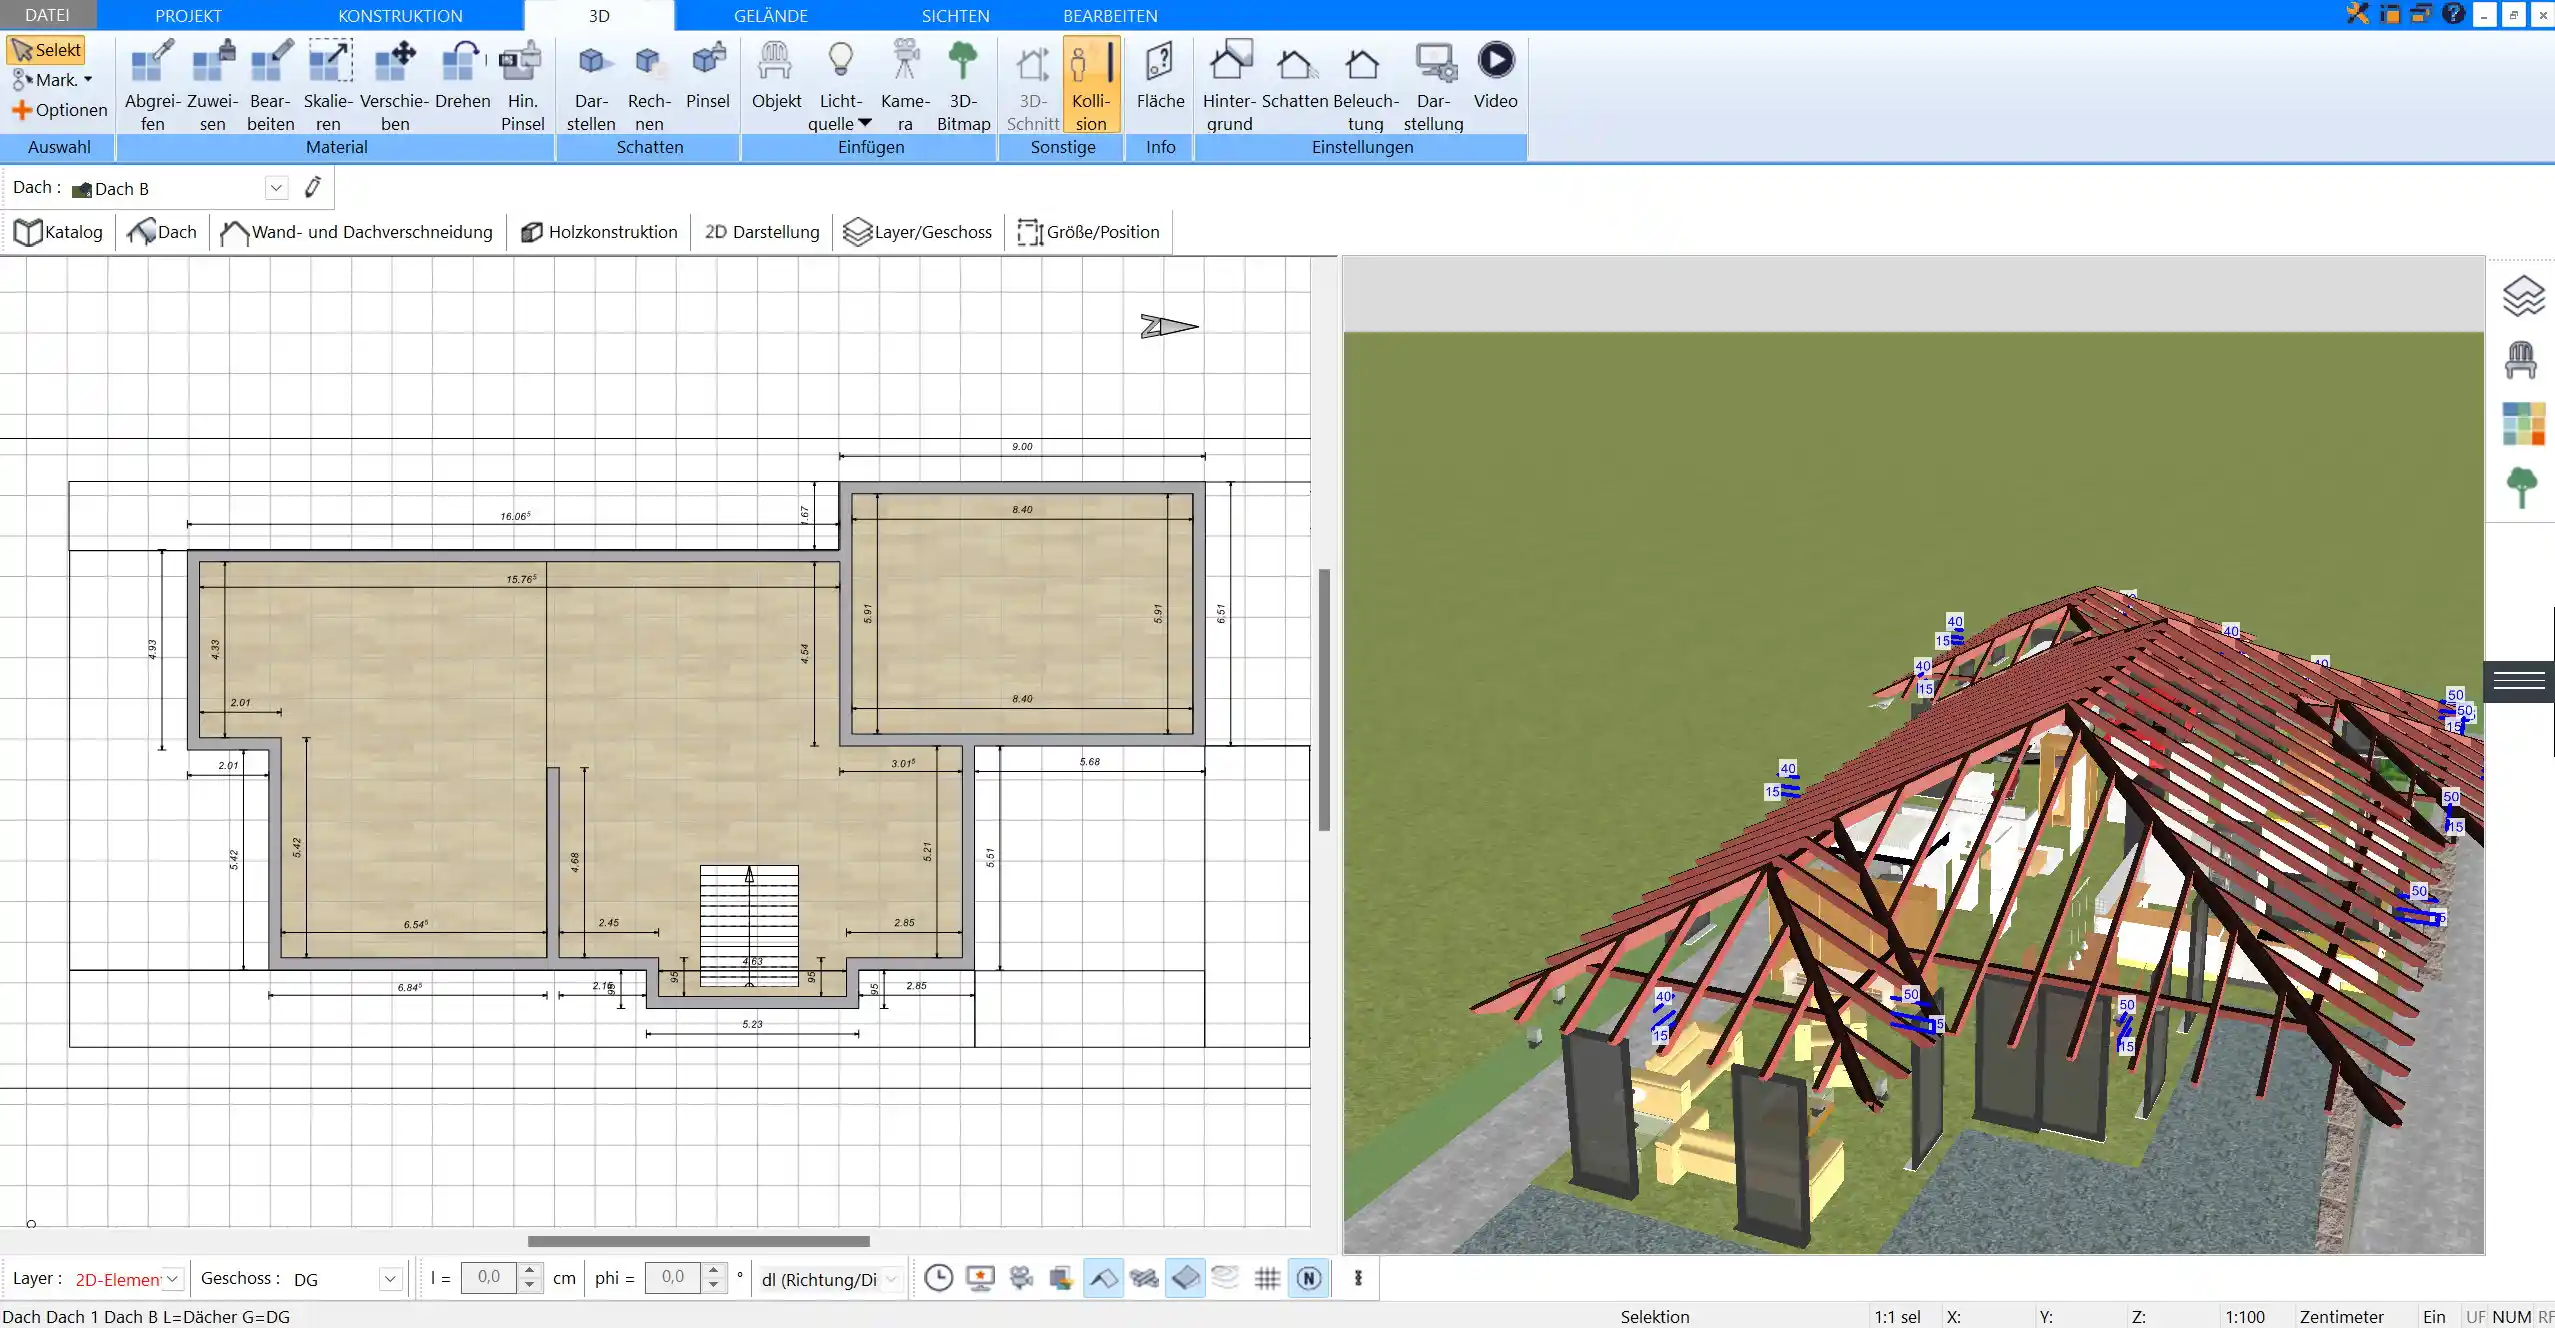
Task: Switch to the KONSTRUKTION tab
Action: [x=400, y=15]
